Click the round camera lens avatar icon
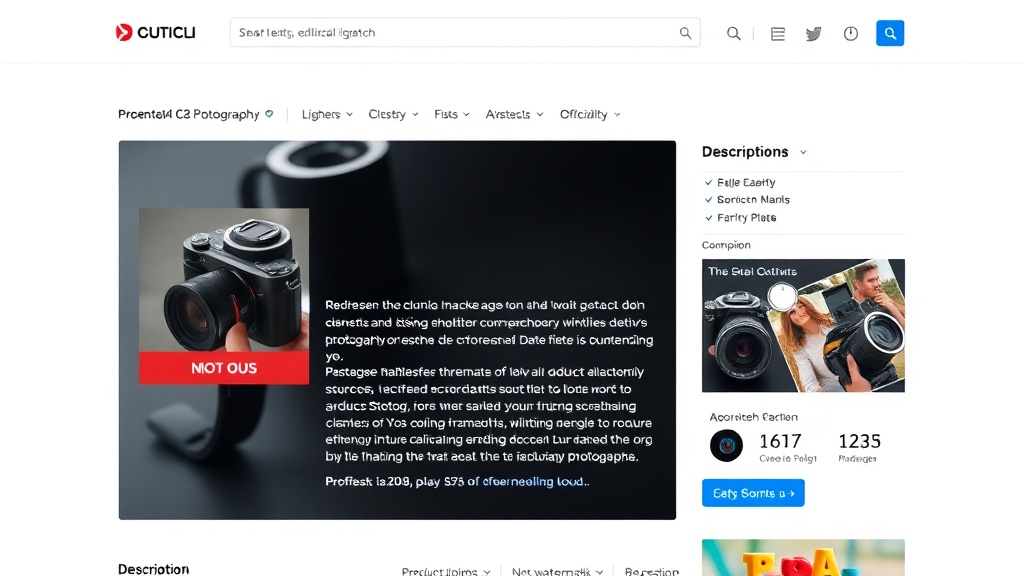 (x=726, y=445)
